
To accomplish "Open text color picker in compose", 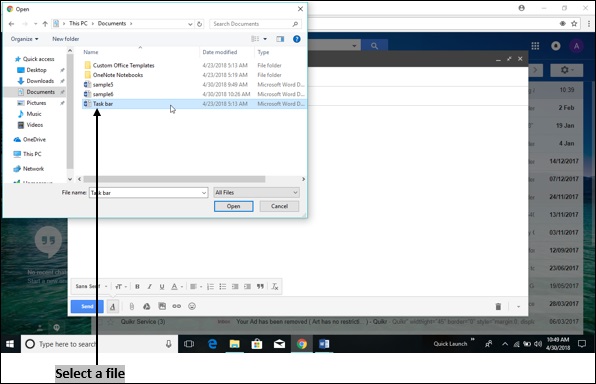I will [x=177, y=287].
